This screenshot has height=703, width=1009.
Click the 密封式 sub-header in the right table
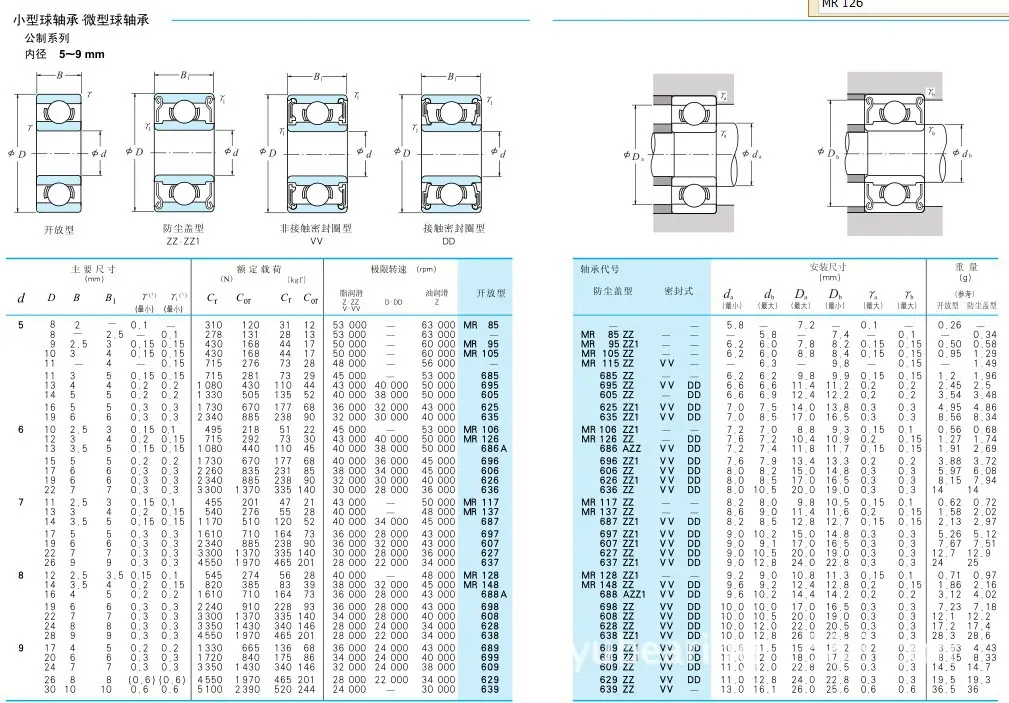[x=678, y=291]
